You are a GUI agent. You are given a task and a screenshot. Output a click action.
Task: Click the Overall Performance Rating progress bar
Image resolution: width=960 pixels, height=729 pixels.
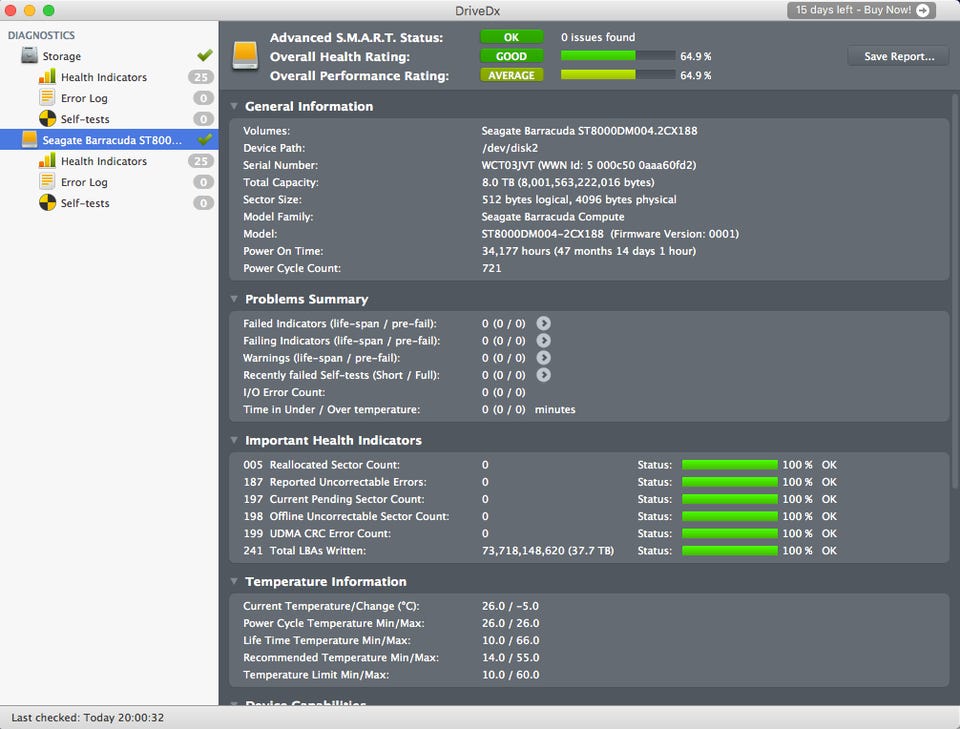point(618,75)
